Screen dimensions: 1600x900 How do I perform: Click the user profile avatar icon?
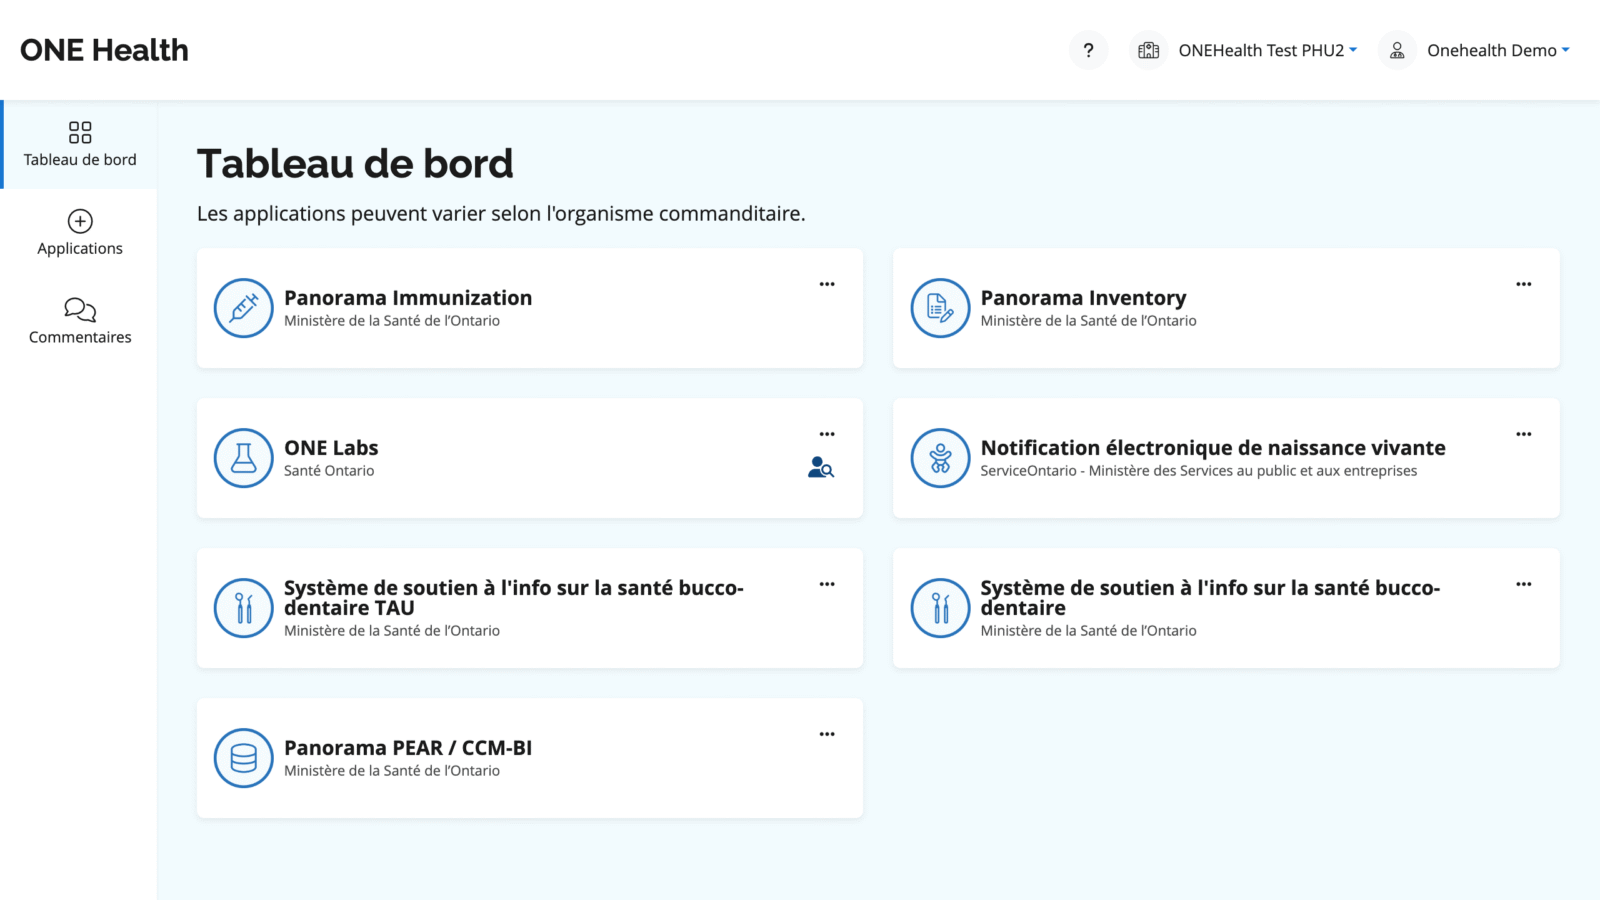coord(1397,50)
